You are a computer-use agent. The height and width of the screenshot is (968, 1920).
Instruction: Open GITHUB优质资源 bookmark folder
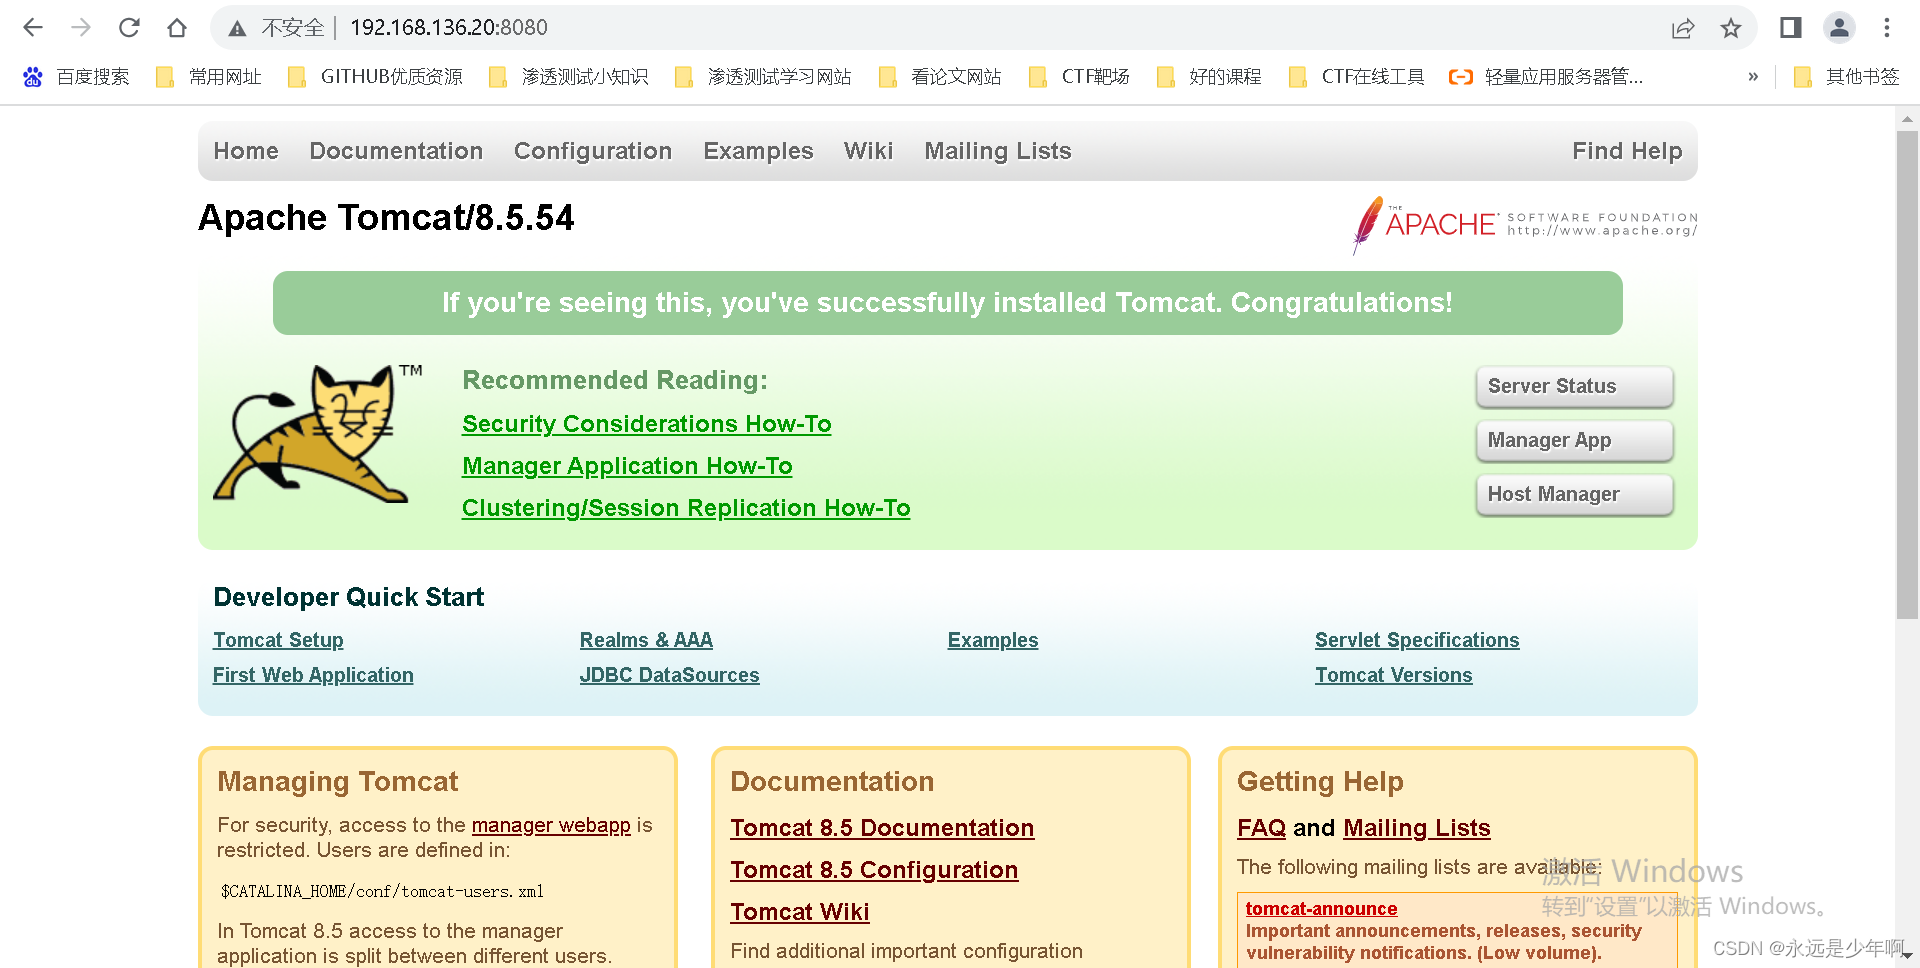[x=375, y=77]
